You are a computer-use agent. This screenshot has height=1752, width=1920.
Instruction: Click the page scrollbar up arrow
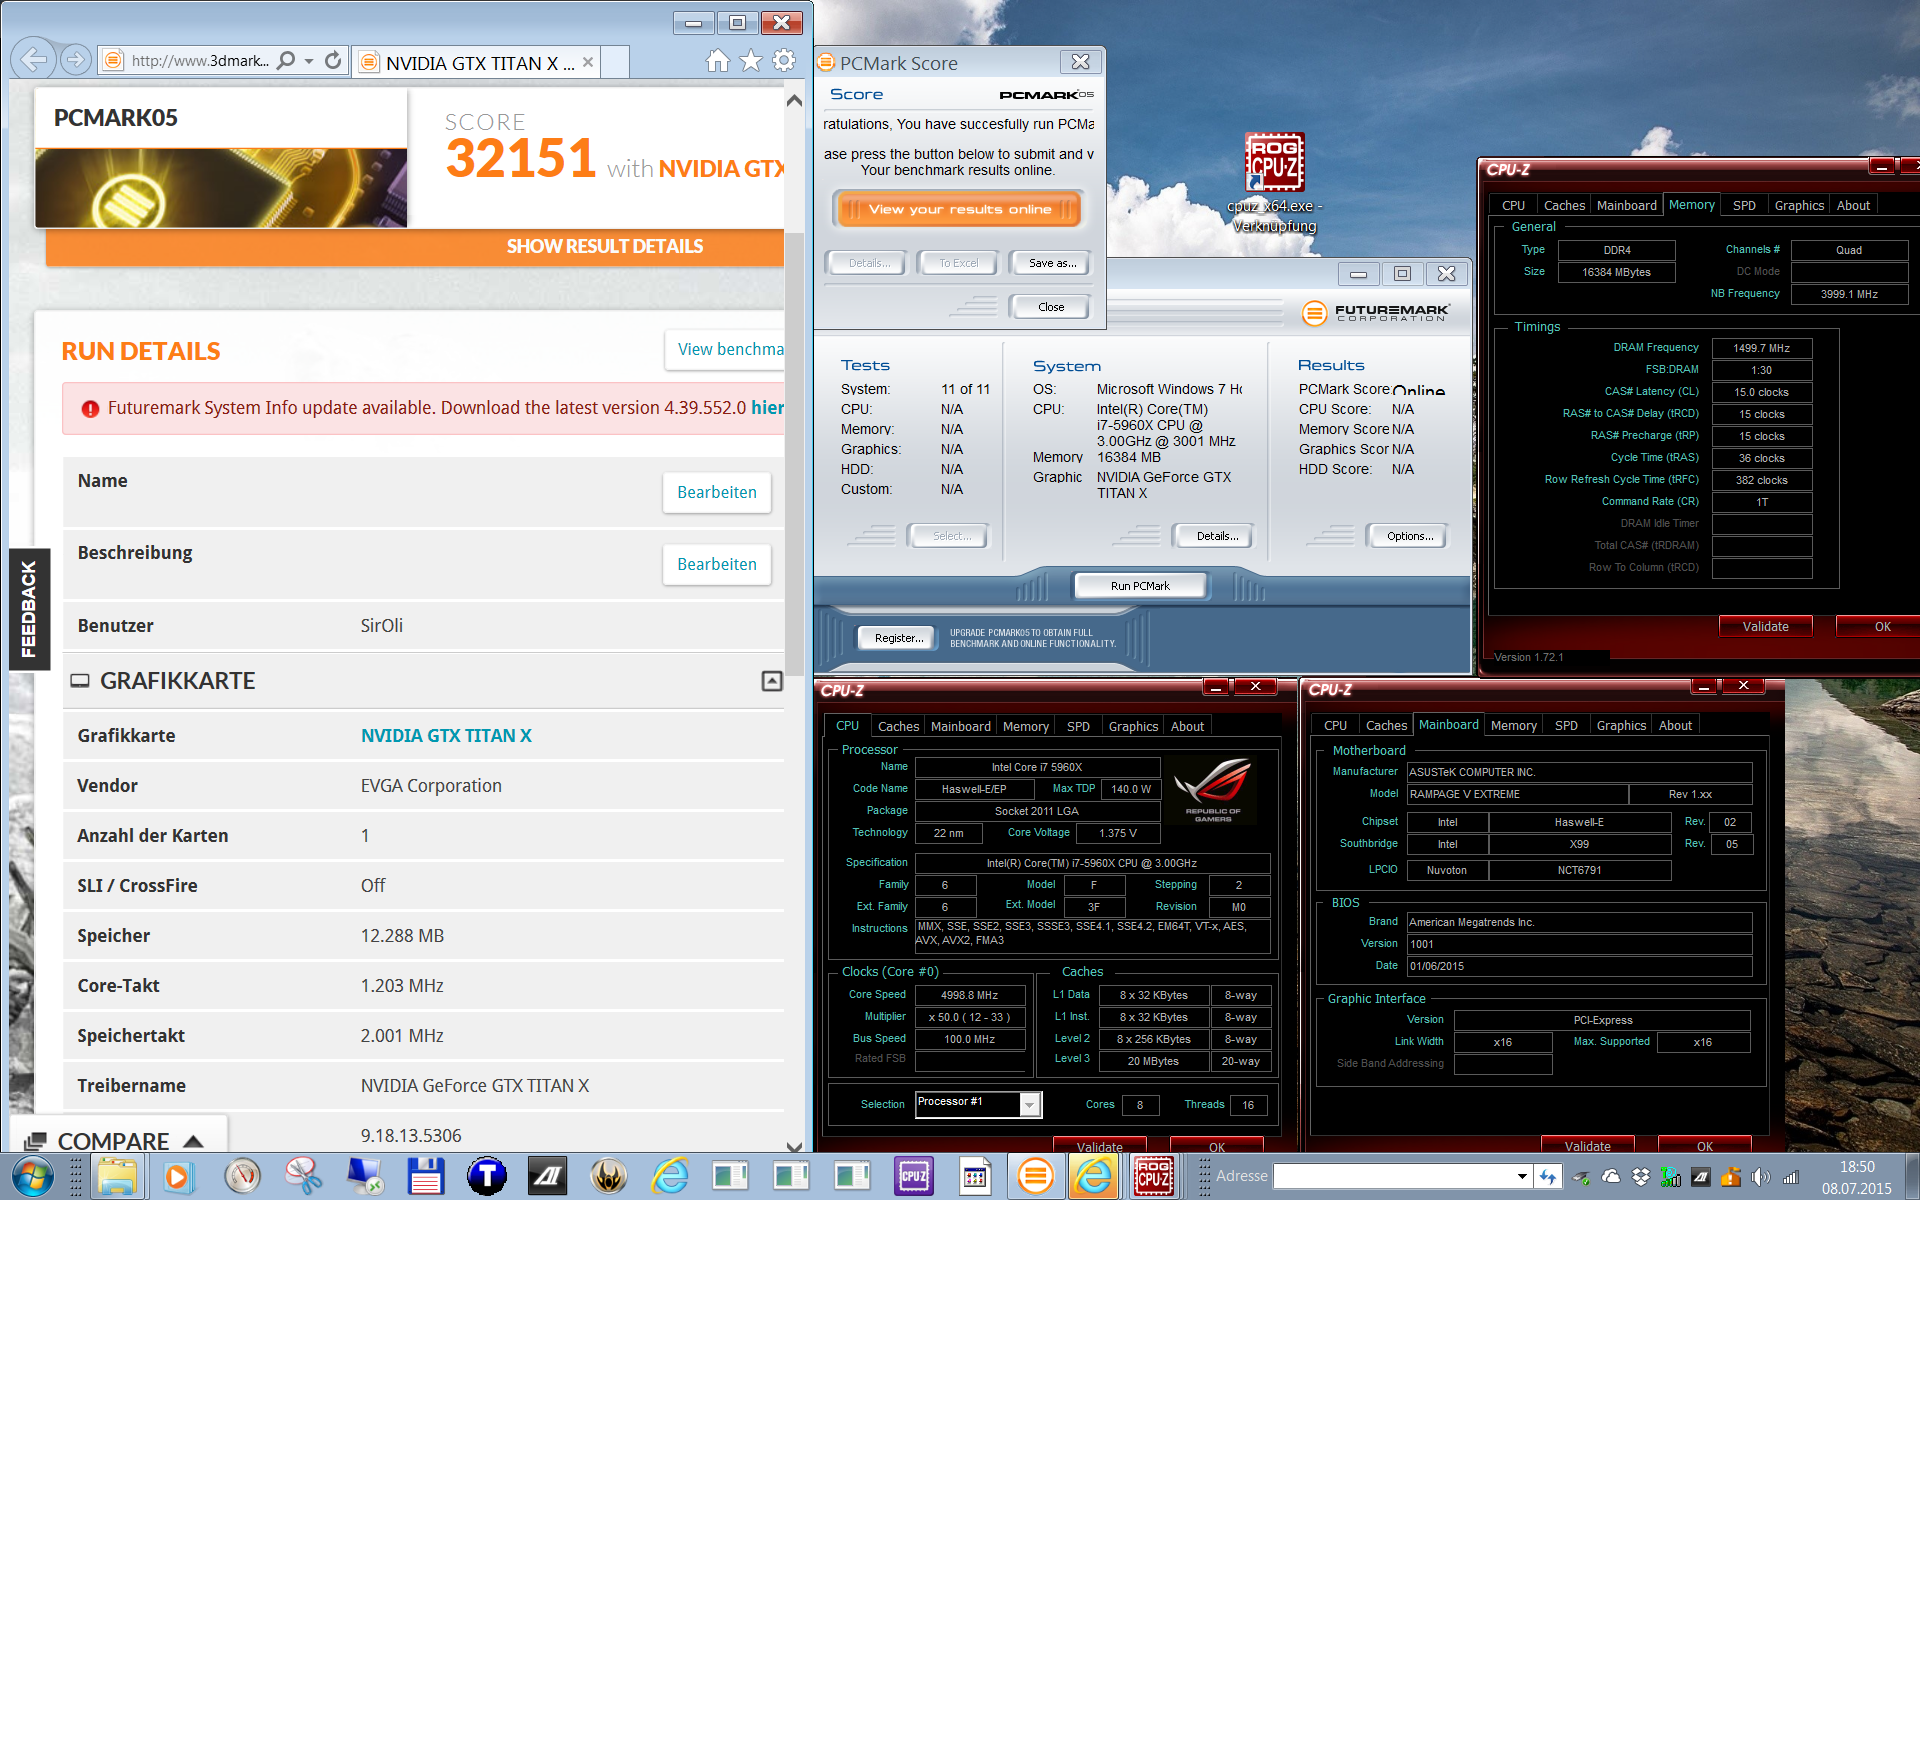pos(794,100)
